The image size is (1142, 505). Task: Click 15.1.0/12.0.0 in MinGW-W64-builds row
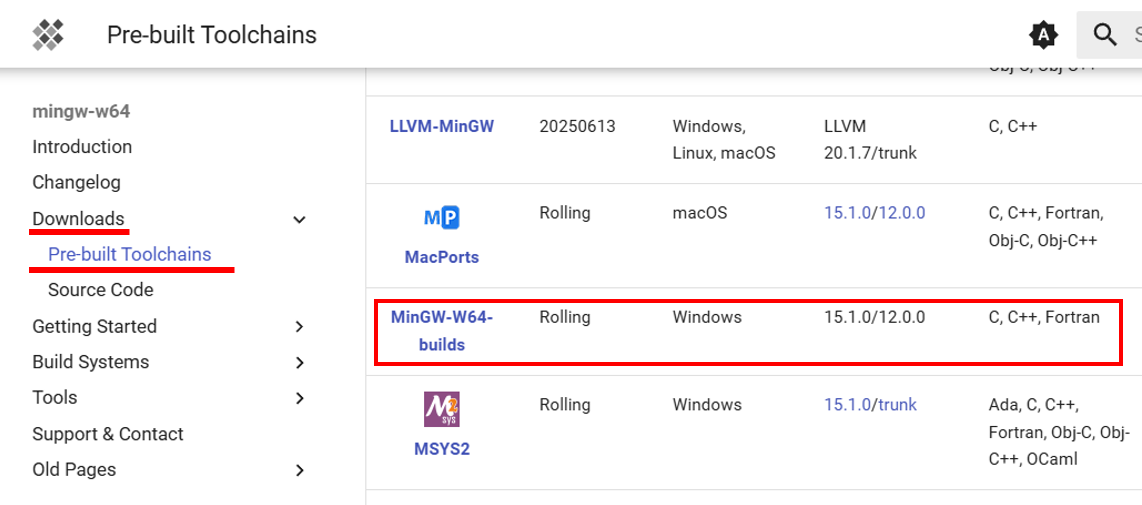(x=875, y=317)
